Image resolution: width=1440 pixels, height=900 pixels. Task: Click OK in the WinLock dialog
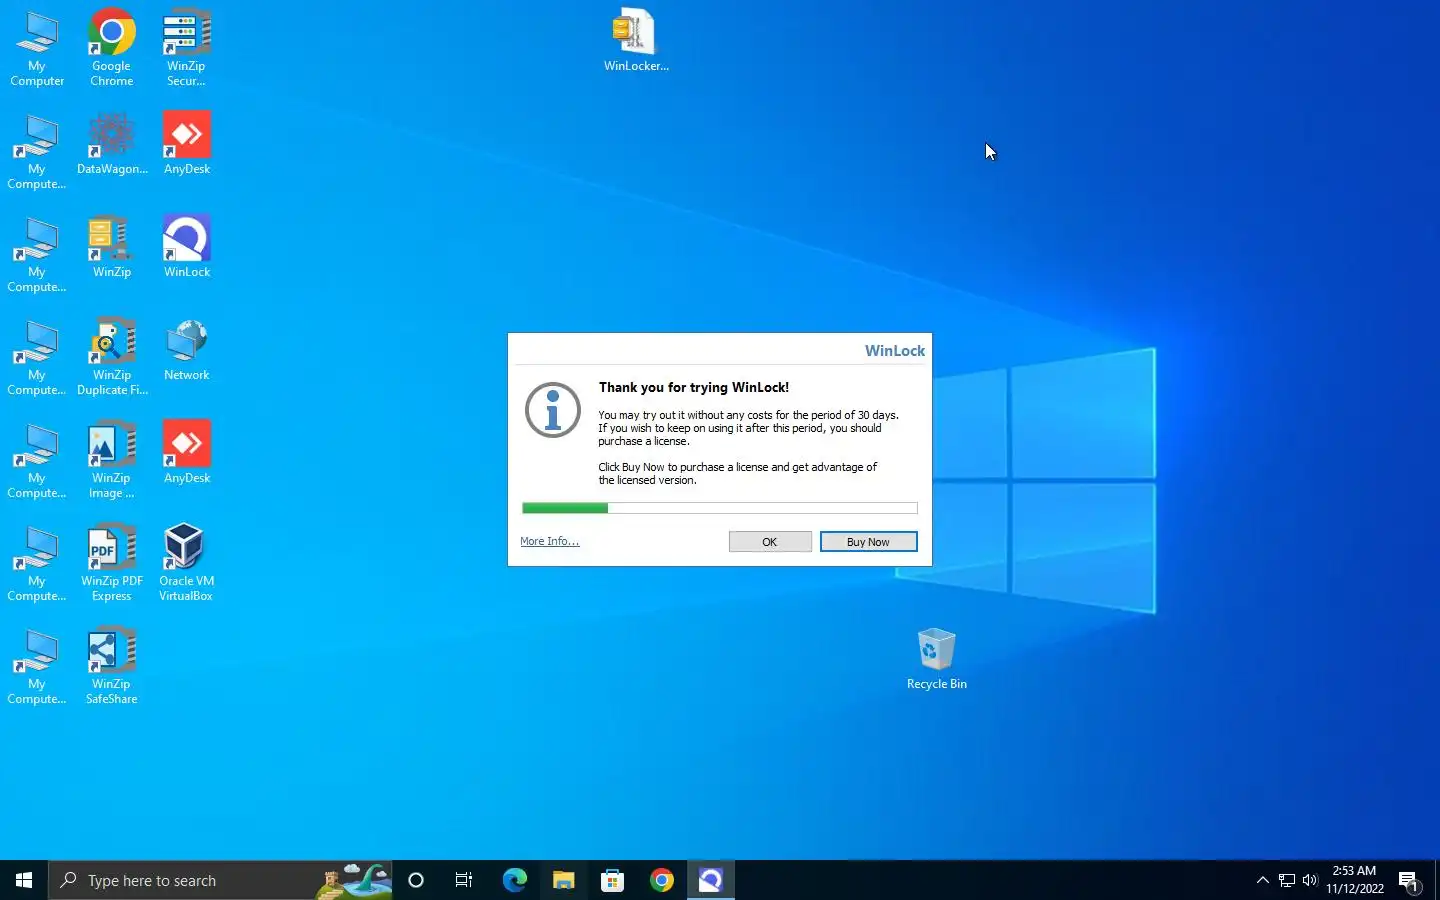click(770, 542)
